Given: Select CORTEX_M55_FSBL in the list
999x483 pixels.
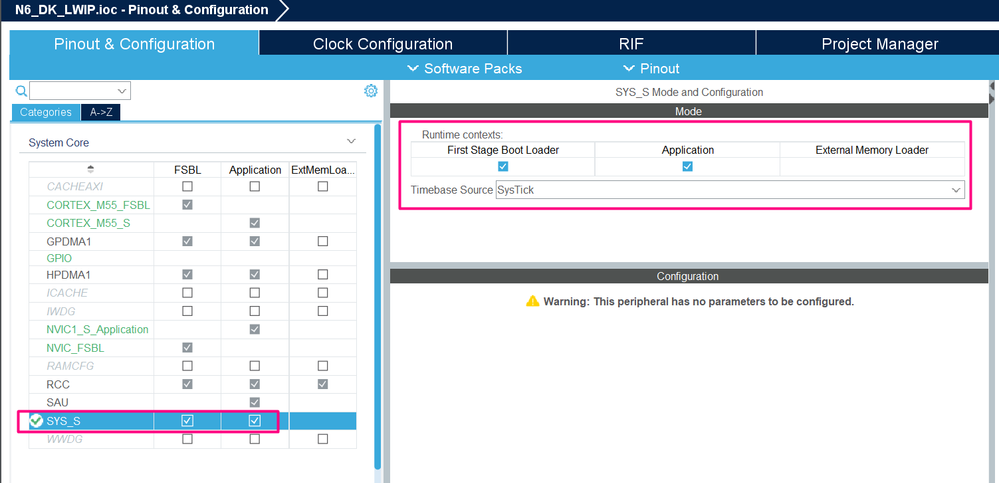Looking at the screenshot, I should (98, 205).
